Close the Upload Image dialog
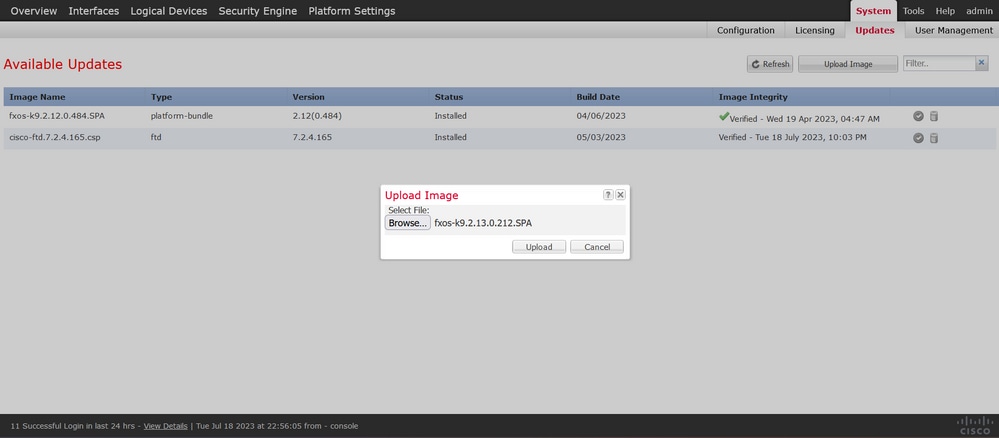 point(621,195)
